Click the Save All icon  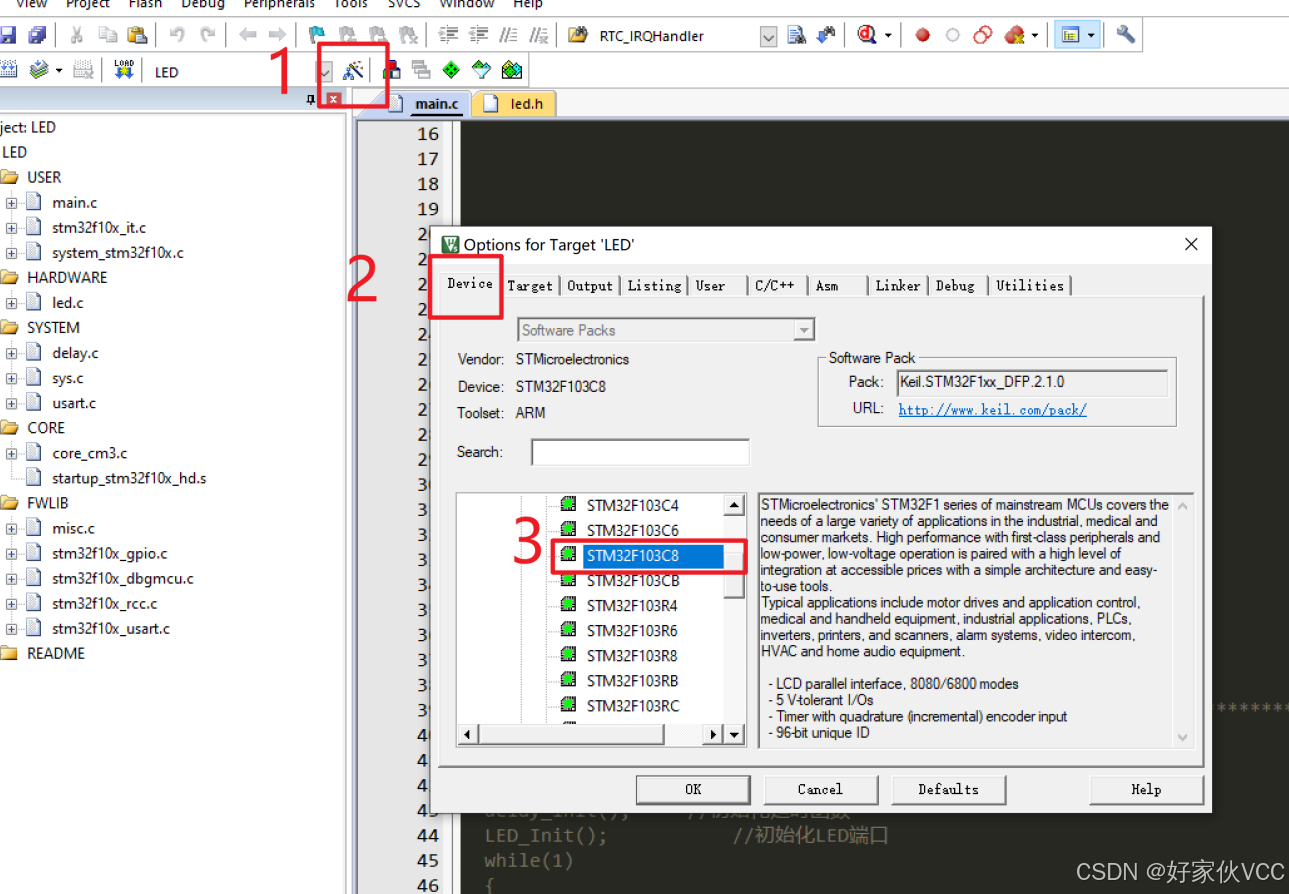[37, 35]
